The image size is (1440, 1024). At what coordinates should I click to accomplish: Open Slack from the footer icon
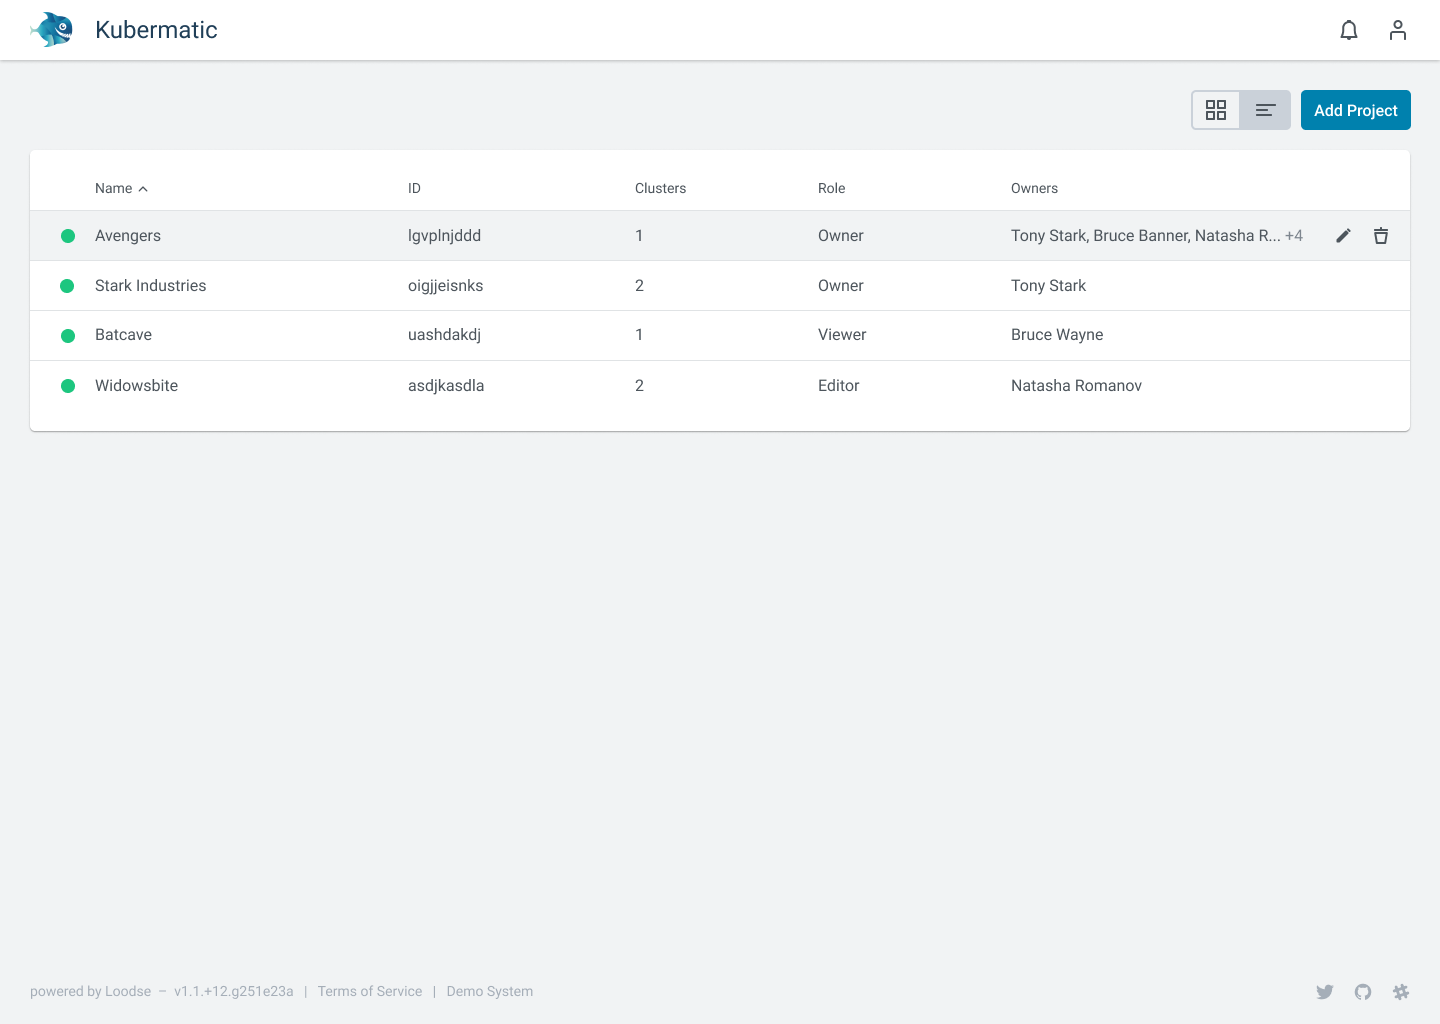click(x=1401, y=991)
